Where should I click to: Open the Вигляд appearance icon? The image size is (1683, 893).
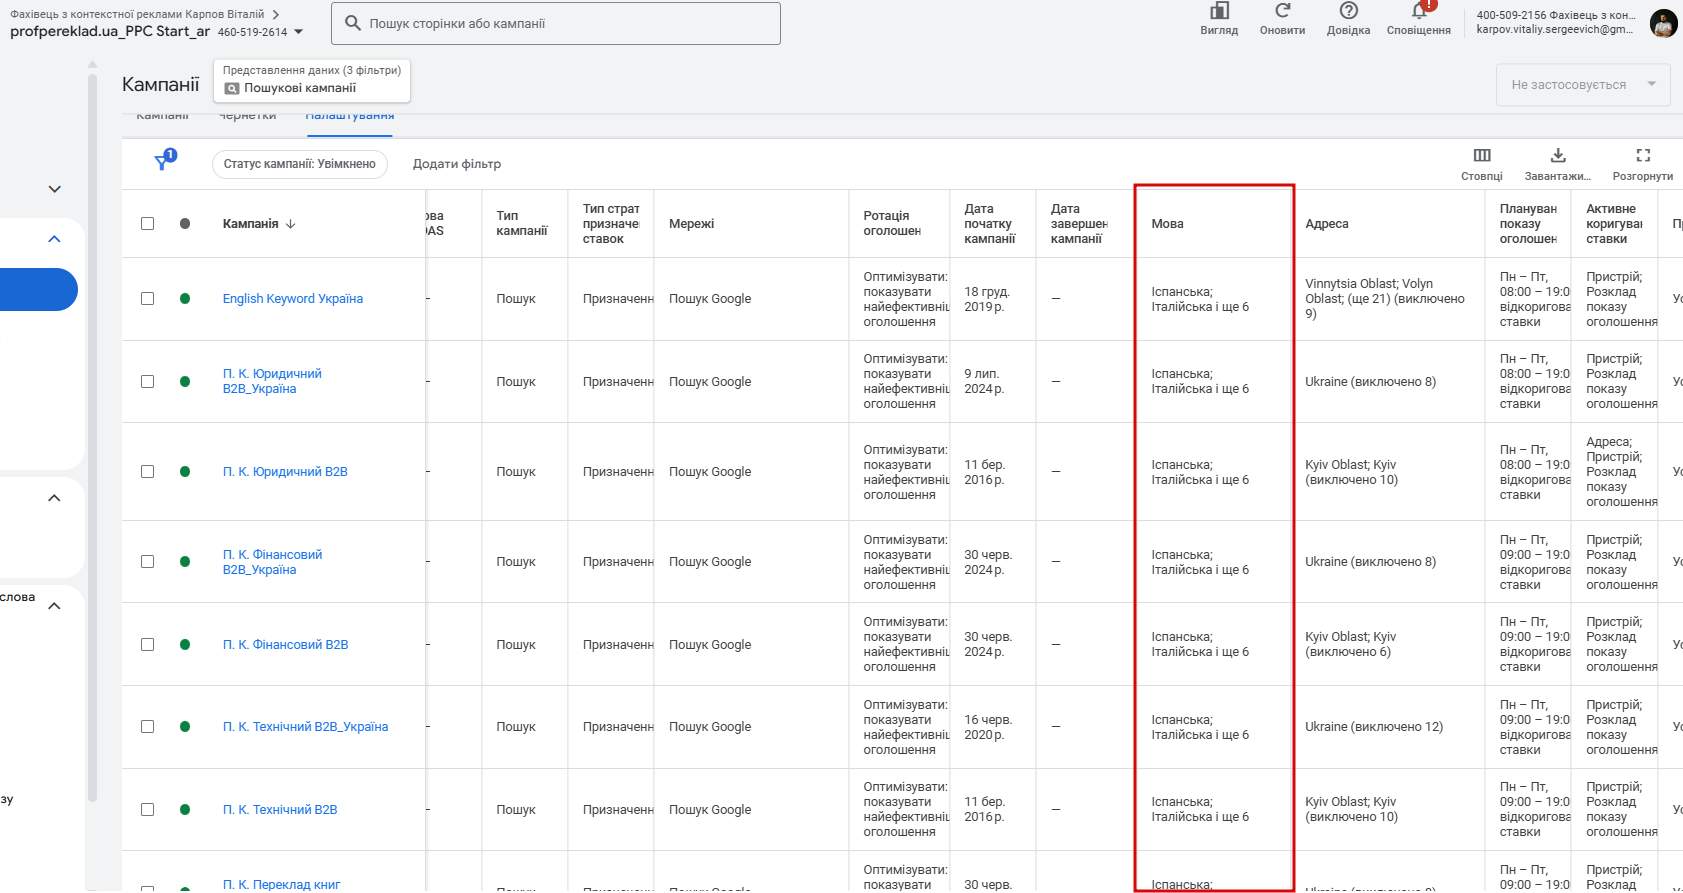(1219, 11)
